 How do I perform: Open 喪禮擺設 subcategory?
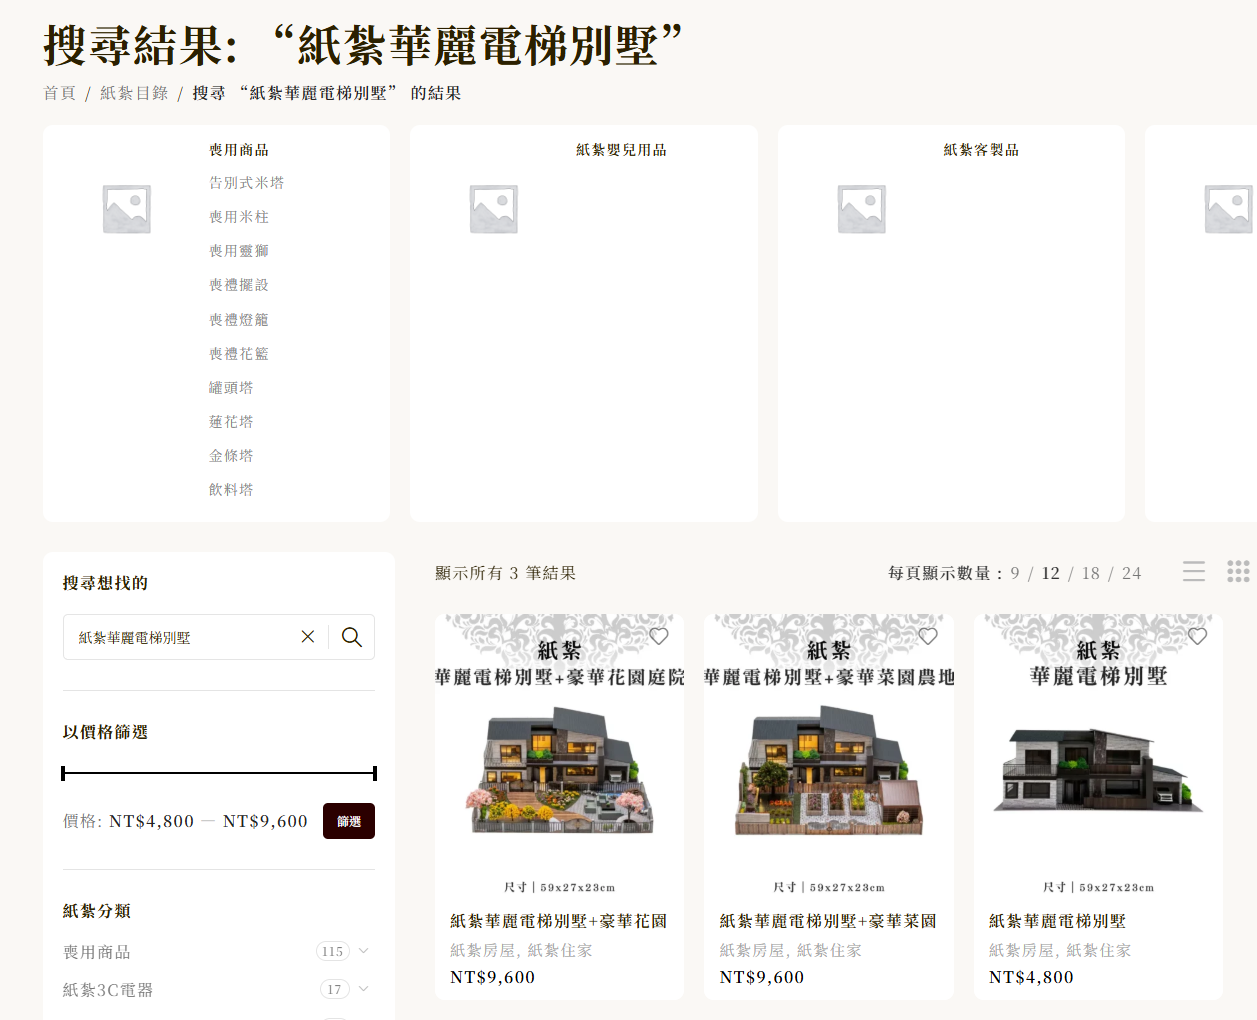(x=239, y=285)
